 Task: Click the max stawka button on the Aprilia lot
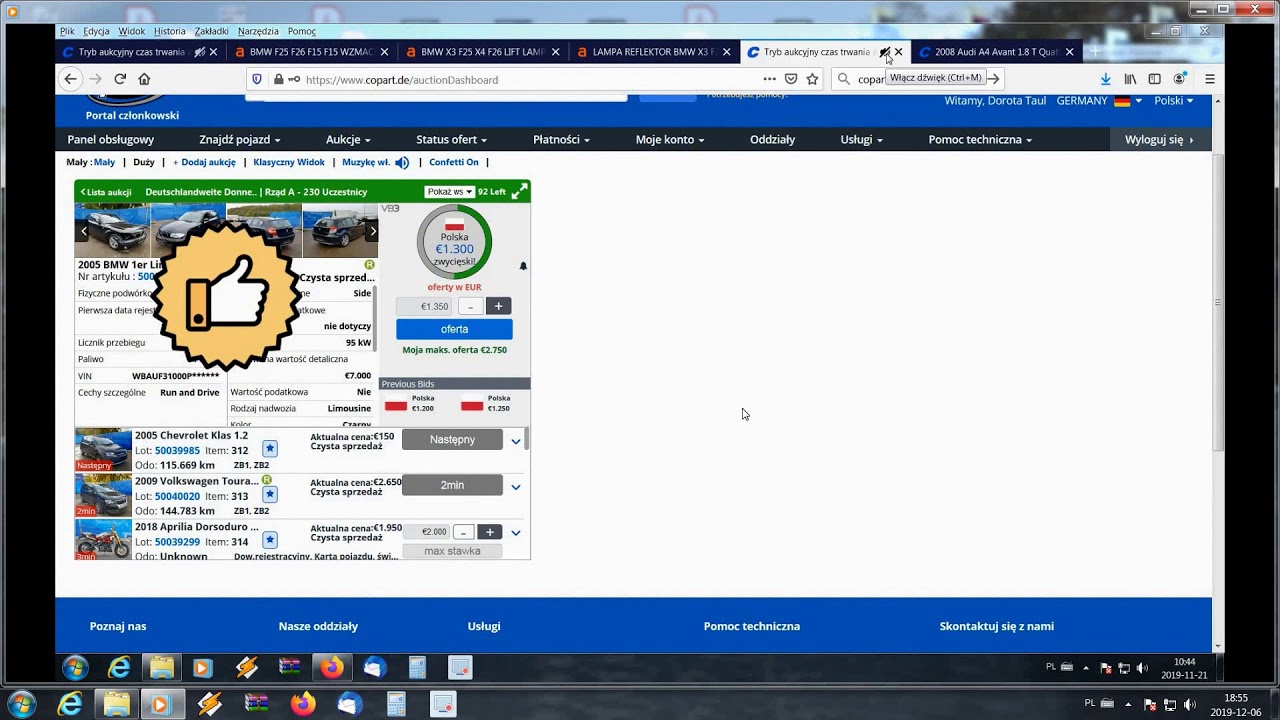click(x=452, y=551)
